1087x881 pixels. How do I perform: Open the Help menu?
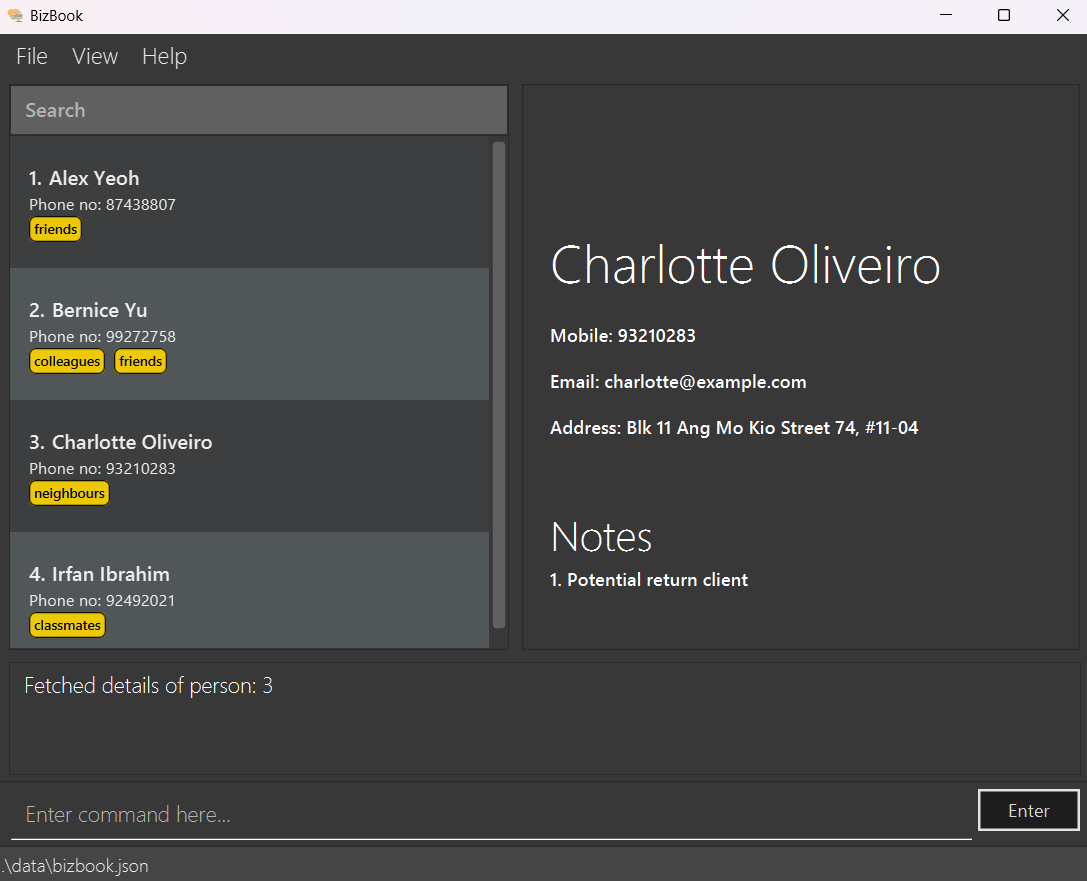[164, 57]
